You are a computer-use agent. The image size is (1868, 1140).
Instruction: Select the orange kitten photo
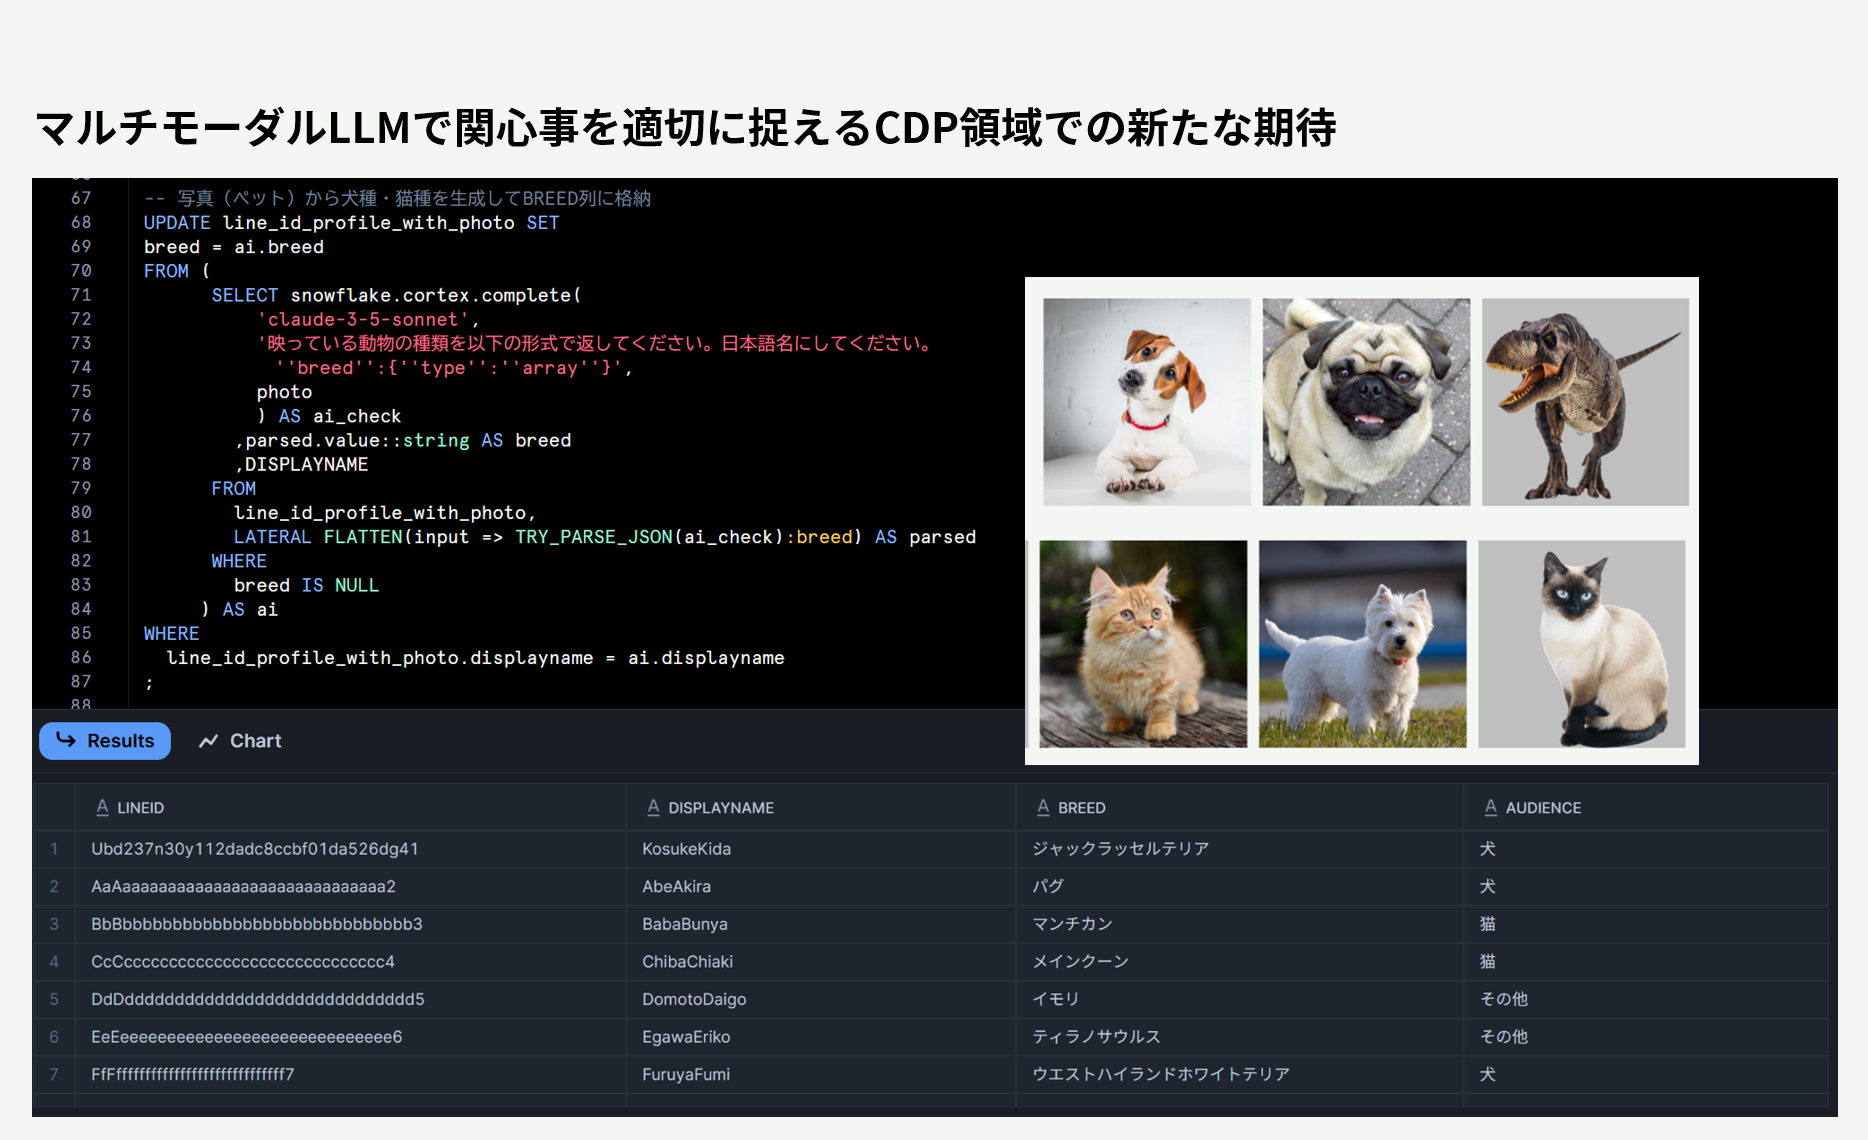(1143, 644)
